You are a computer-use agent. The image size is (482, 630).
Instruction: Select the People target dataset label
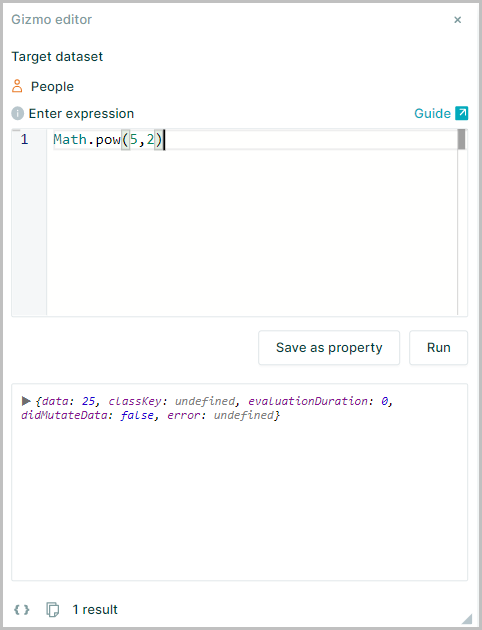tap(52, 87)
